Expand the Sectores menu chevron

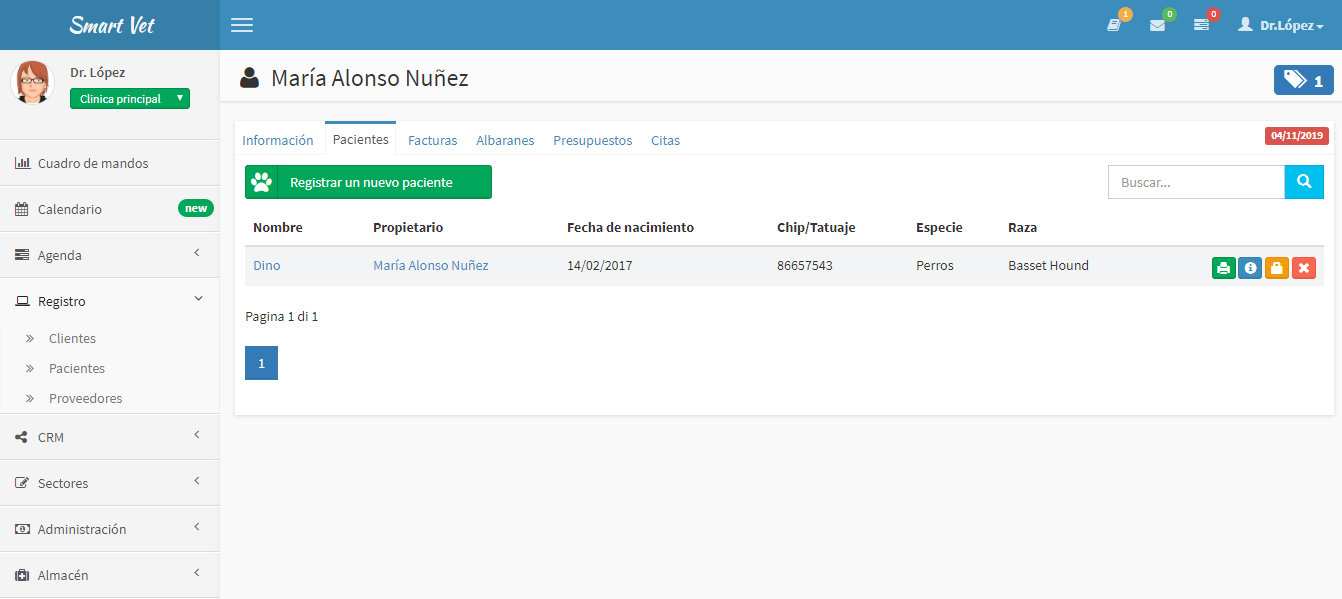[197, 481]
